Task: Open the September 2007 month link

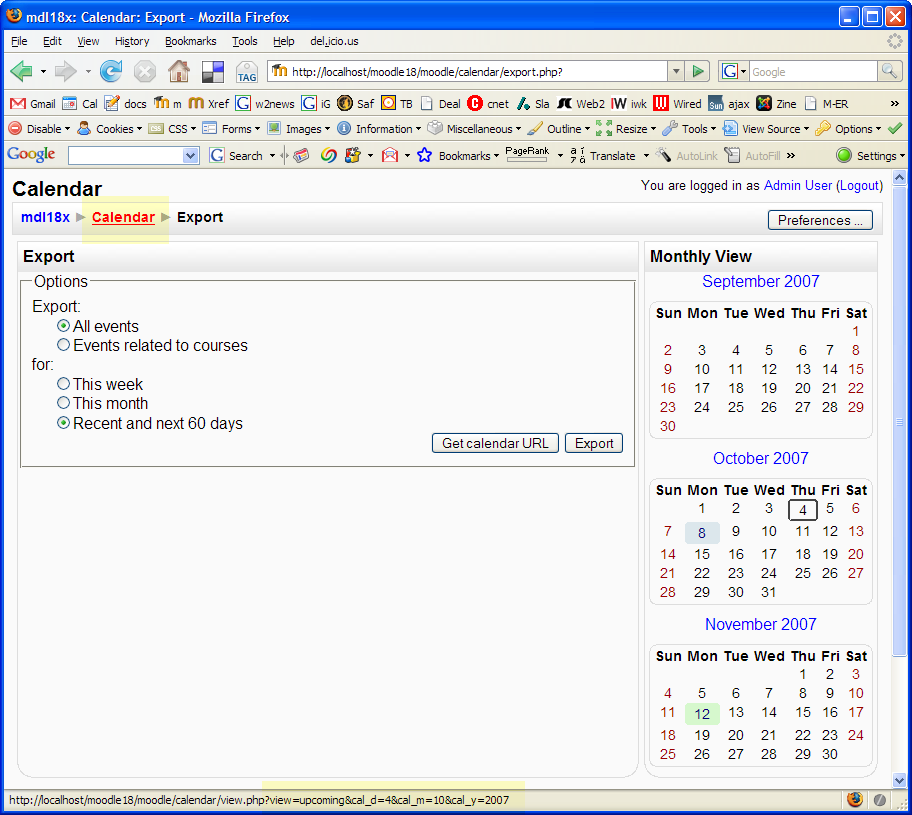Action: point(760,281)
